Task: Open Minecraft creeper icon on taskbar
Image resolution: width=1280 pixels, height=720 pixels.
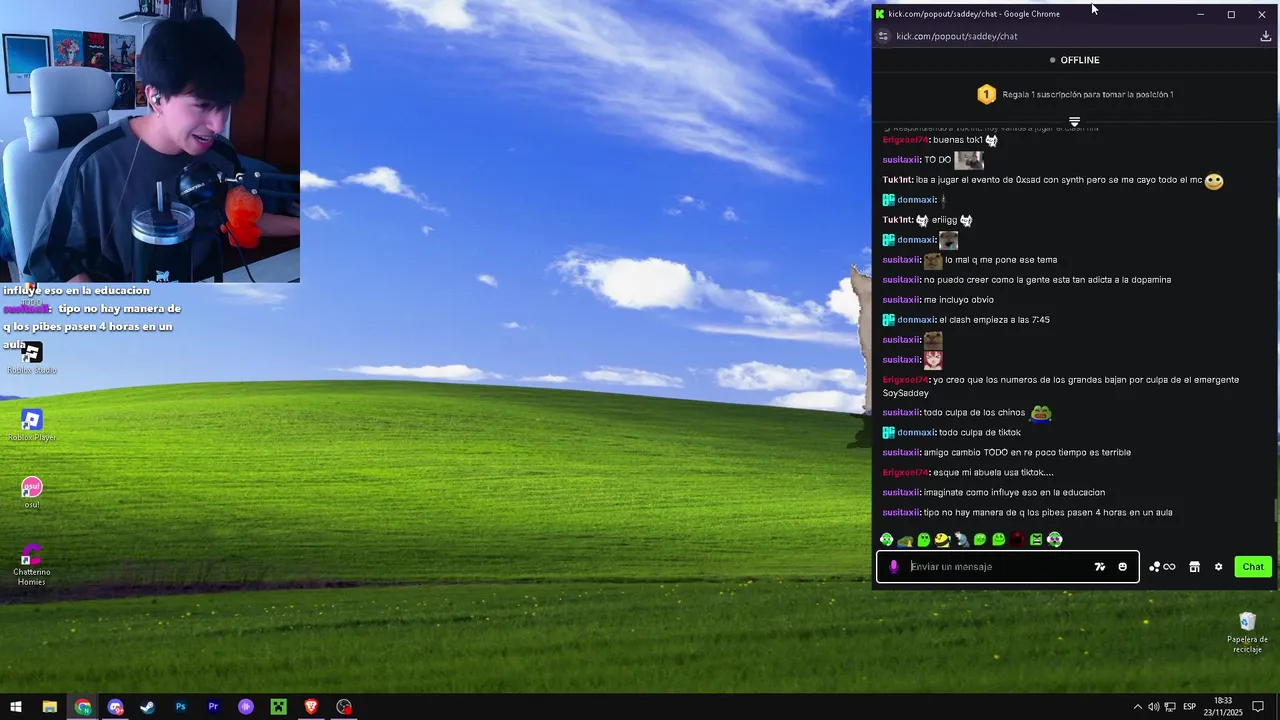Action: click(279, 707)
